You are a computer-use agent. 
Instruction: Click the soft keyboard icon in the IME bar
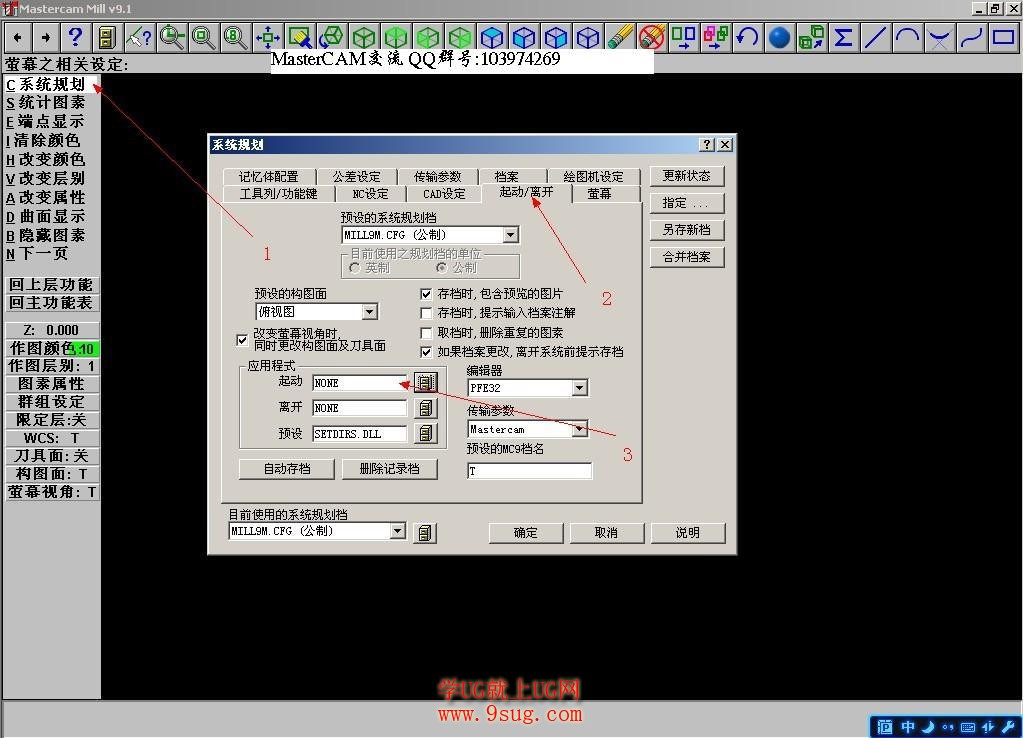pyautogui.click(x=968, y=726)
